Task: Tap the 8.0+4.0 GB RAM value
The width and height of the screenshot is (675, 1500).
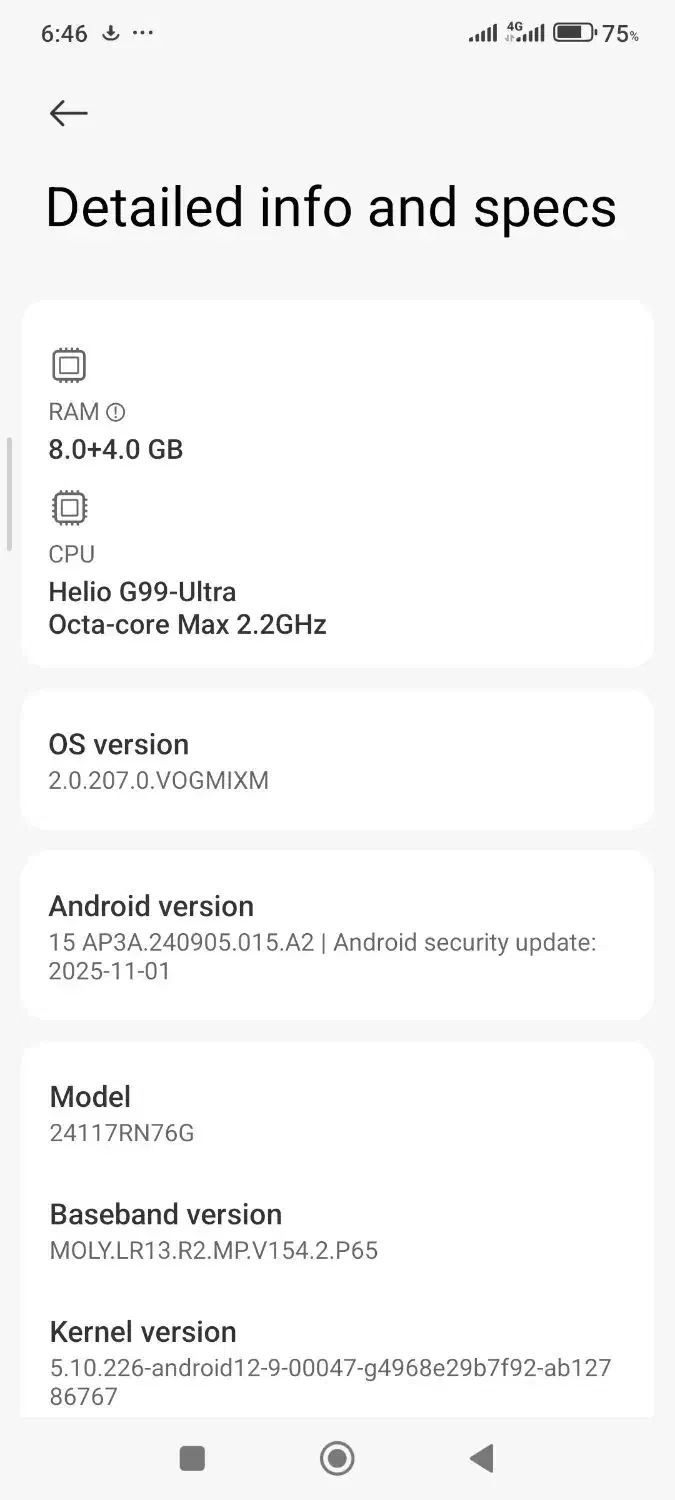Action: [116, 449]
